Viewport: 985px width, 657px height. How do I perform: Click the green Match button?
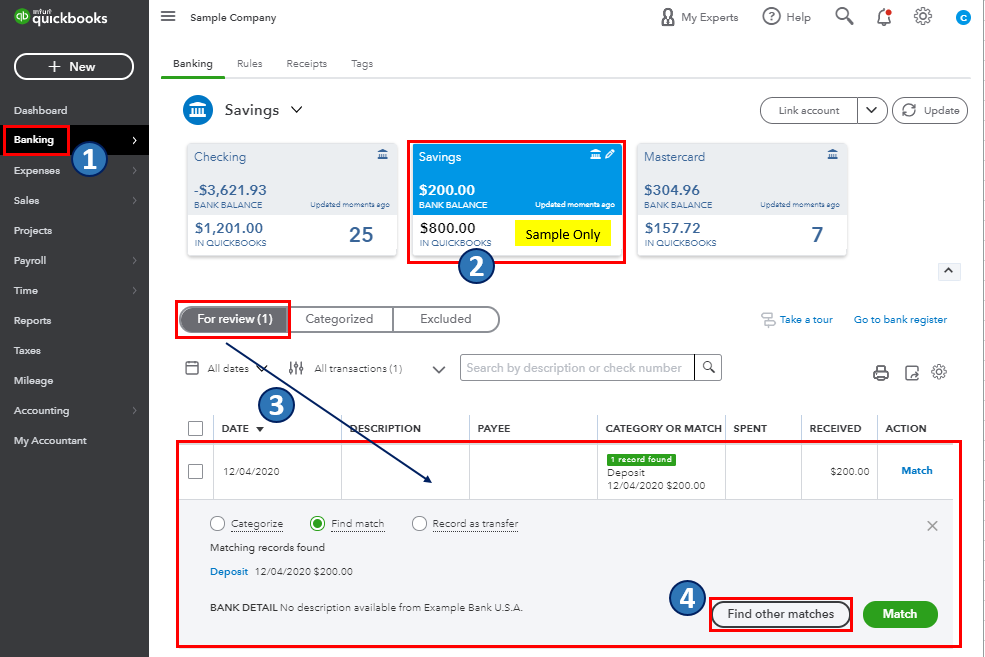899,614
